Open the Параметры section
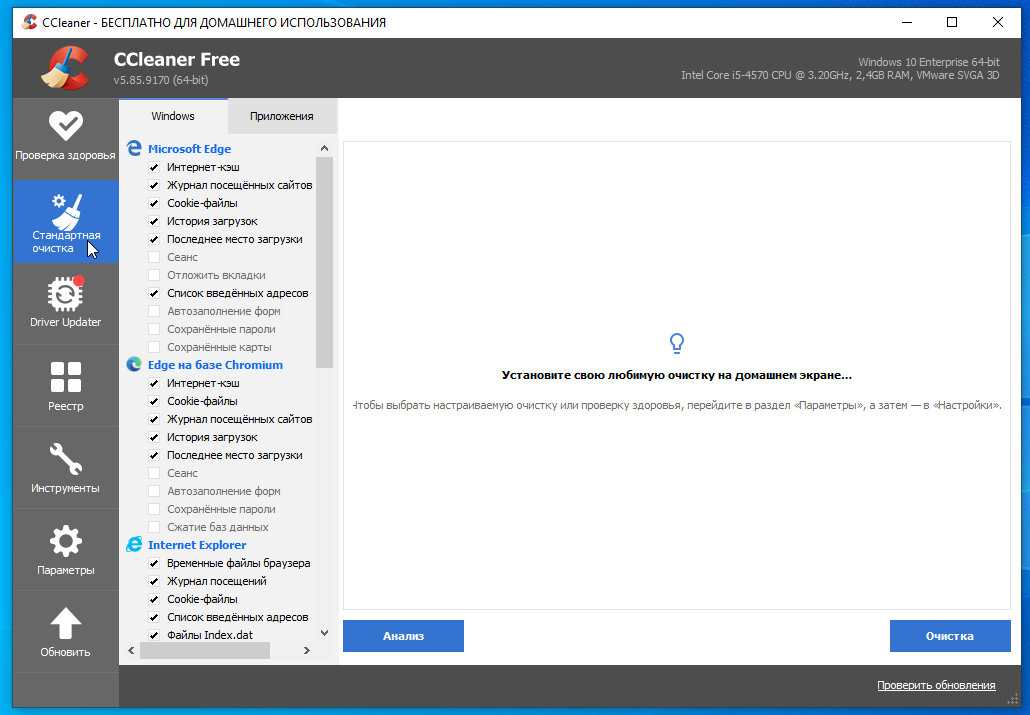 coord(66,549)
